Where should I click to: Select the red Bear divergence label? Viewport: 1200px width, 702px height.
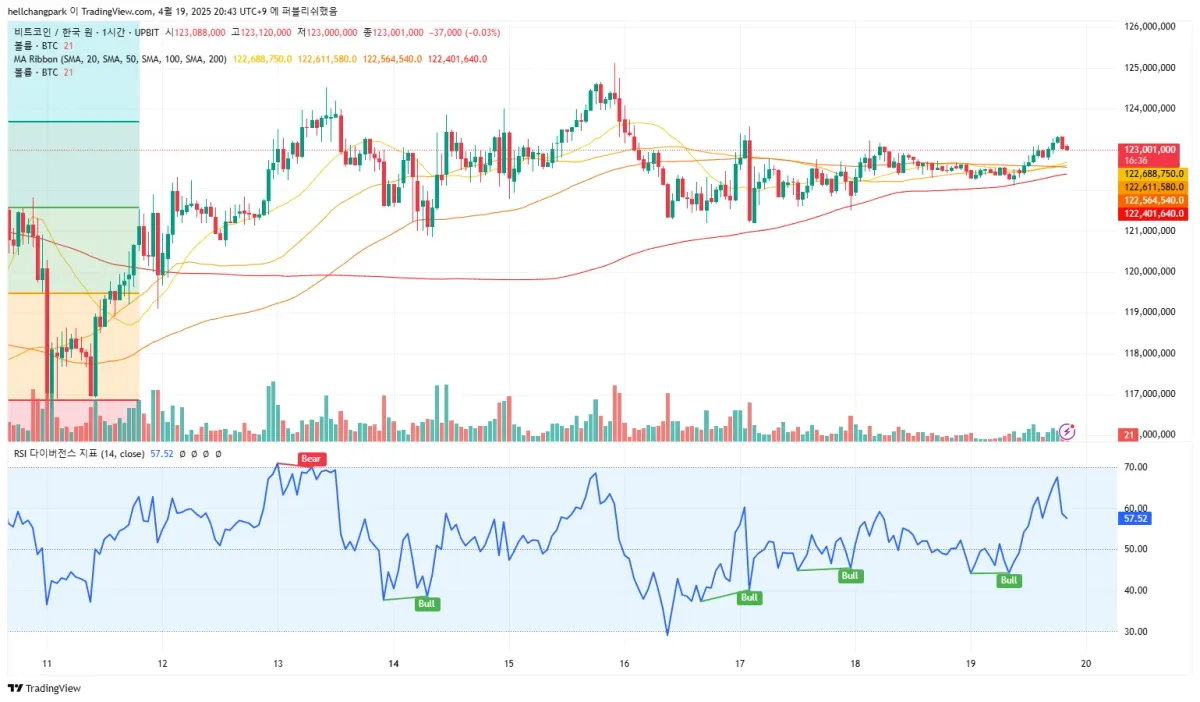(311, 459)
